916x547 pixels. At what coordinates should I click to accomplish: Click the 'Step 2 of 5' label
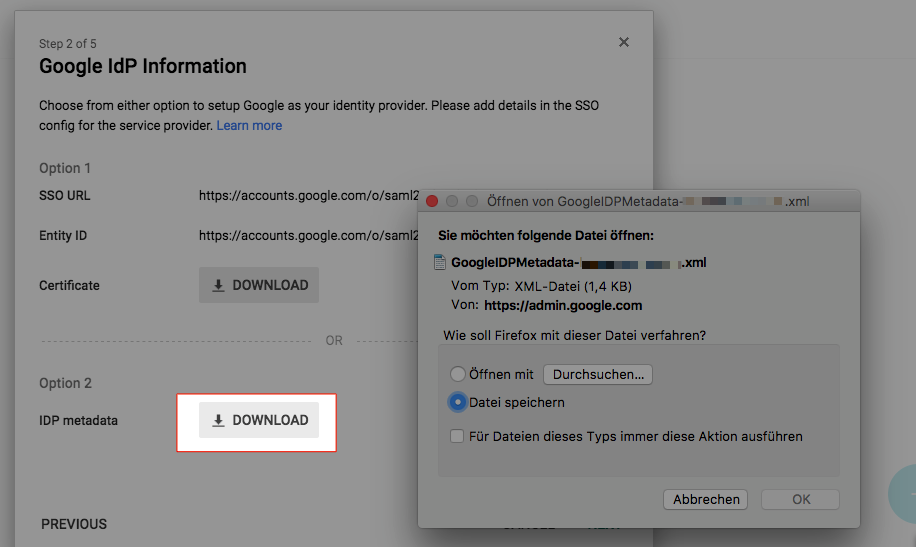click(x=68, y=44)
